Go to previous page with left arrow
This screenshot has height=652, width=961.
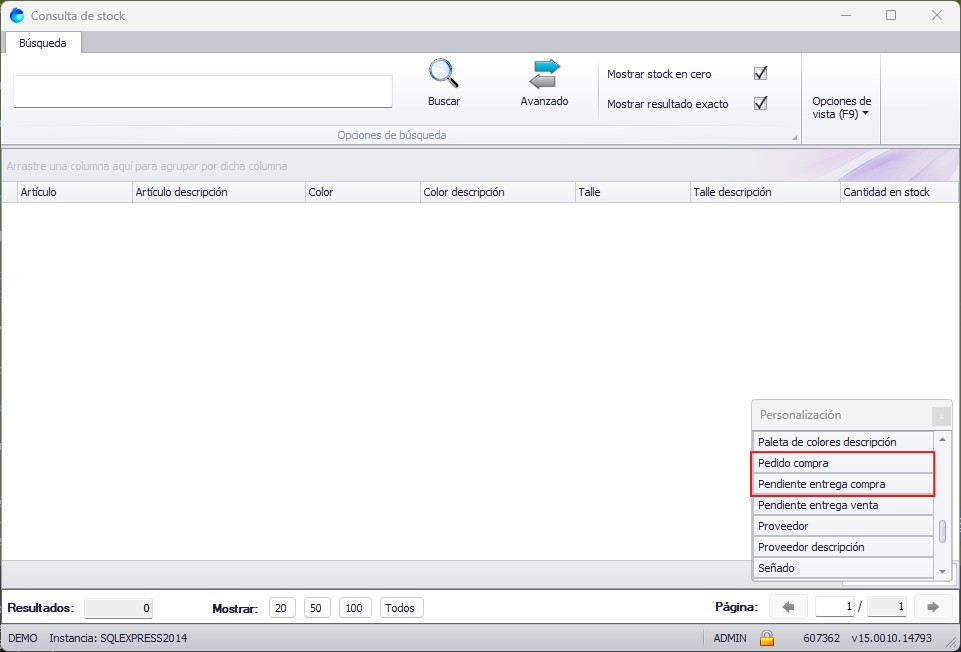point(788,607)
